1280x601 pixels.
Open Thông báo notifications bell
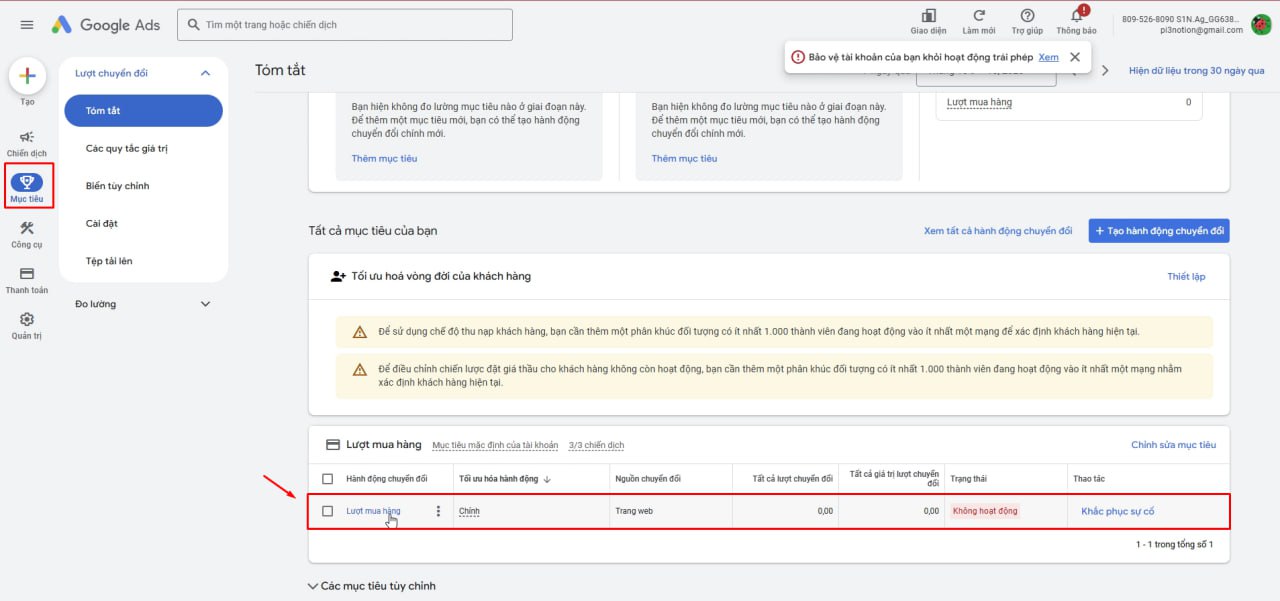1076,16
